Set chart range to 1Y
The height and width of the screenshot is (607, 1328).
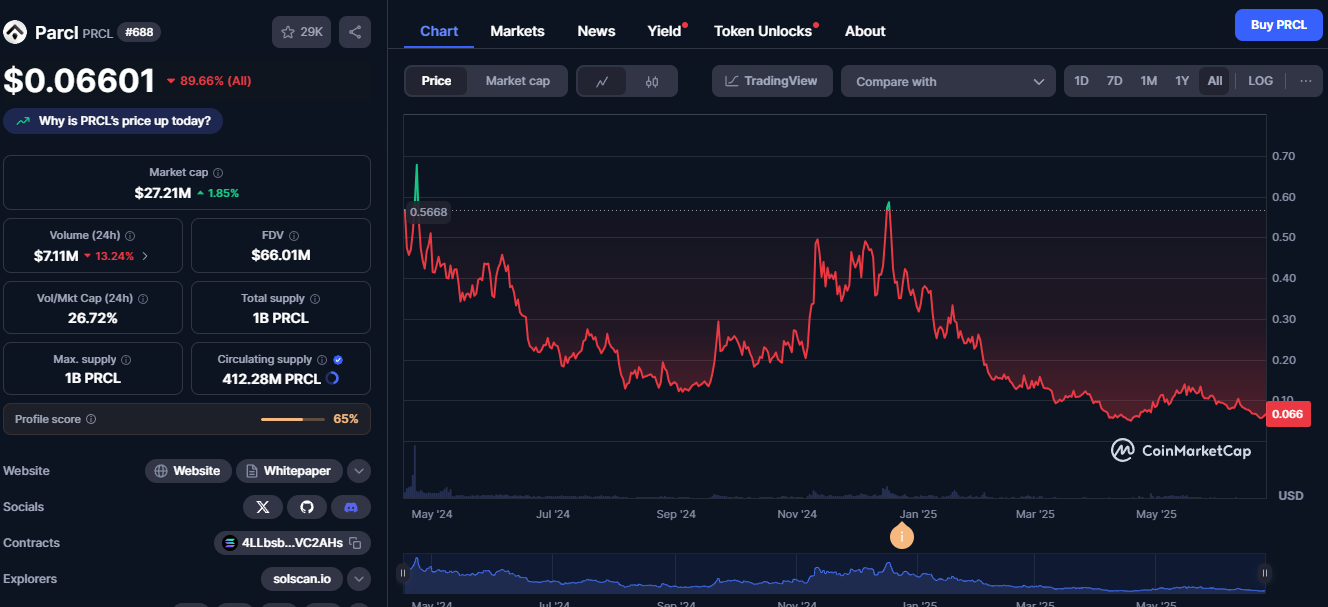1182,81
